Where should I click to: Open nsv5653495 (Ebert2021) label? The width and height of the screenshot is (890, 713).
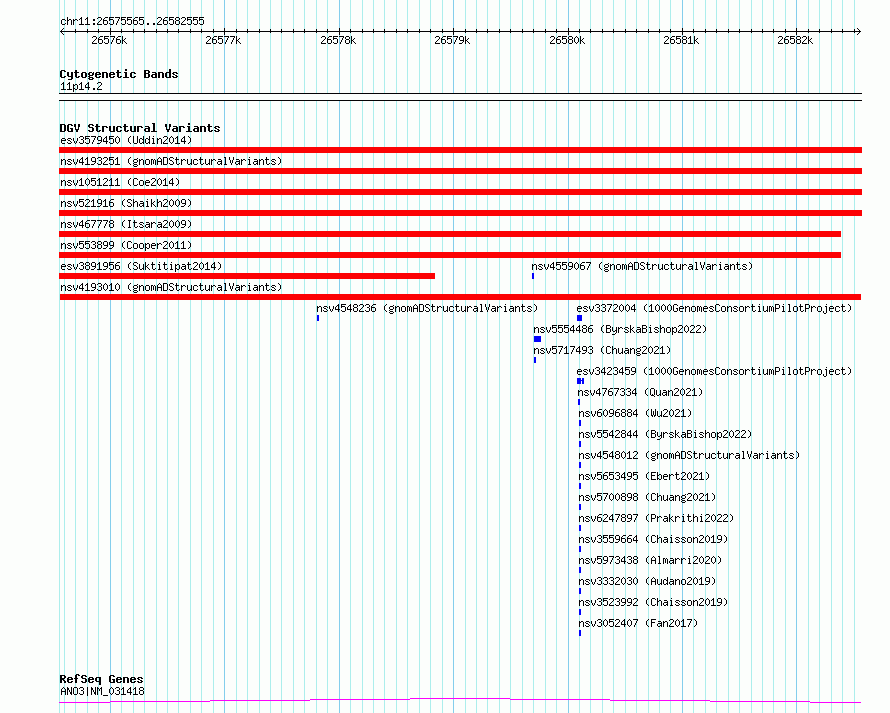(644, 476)
